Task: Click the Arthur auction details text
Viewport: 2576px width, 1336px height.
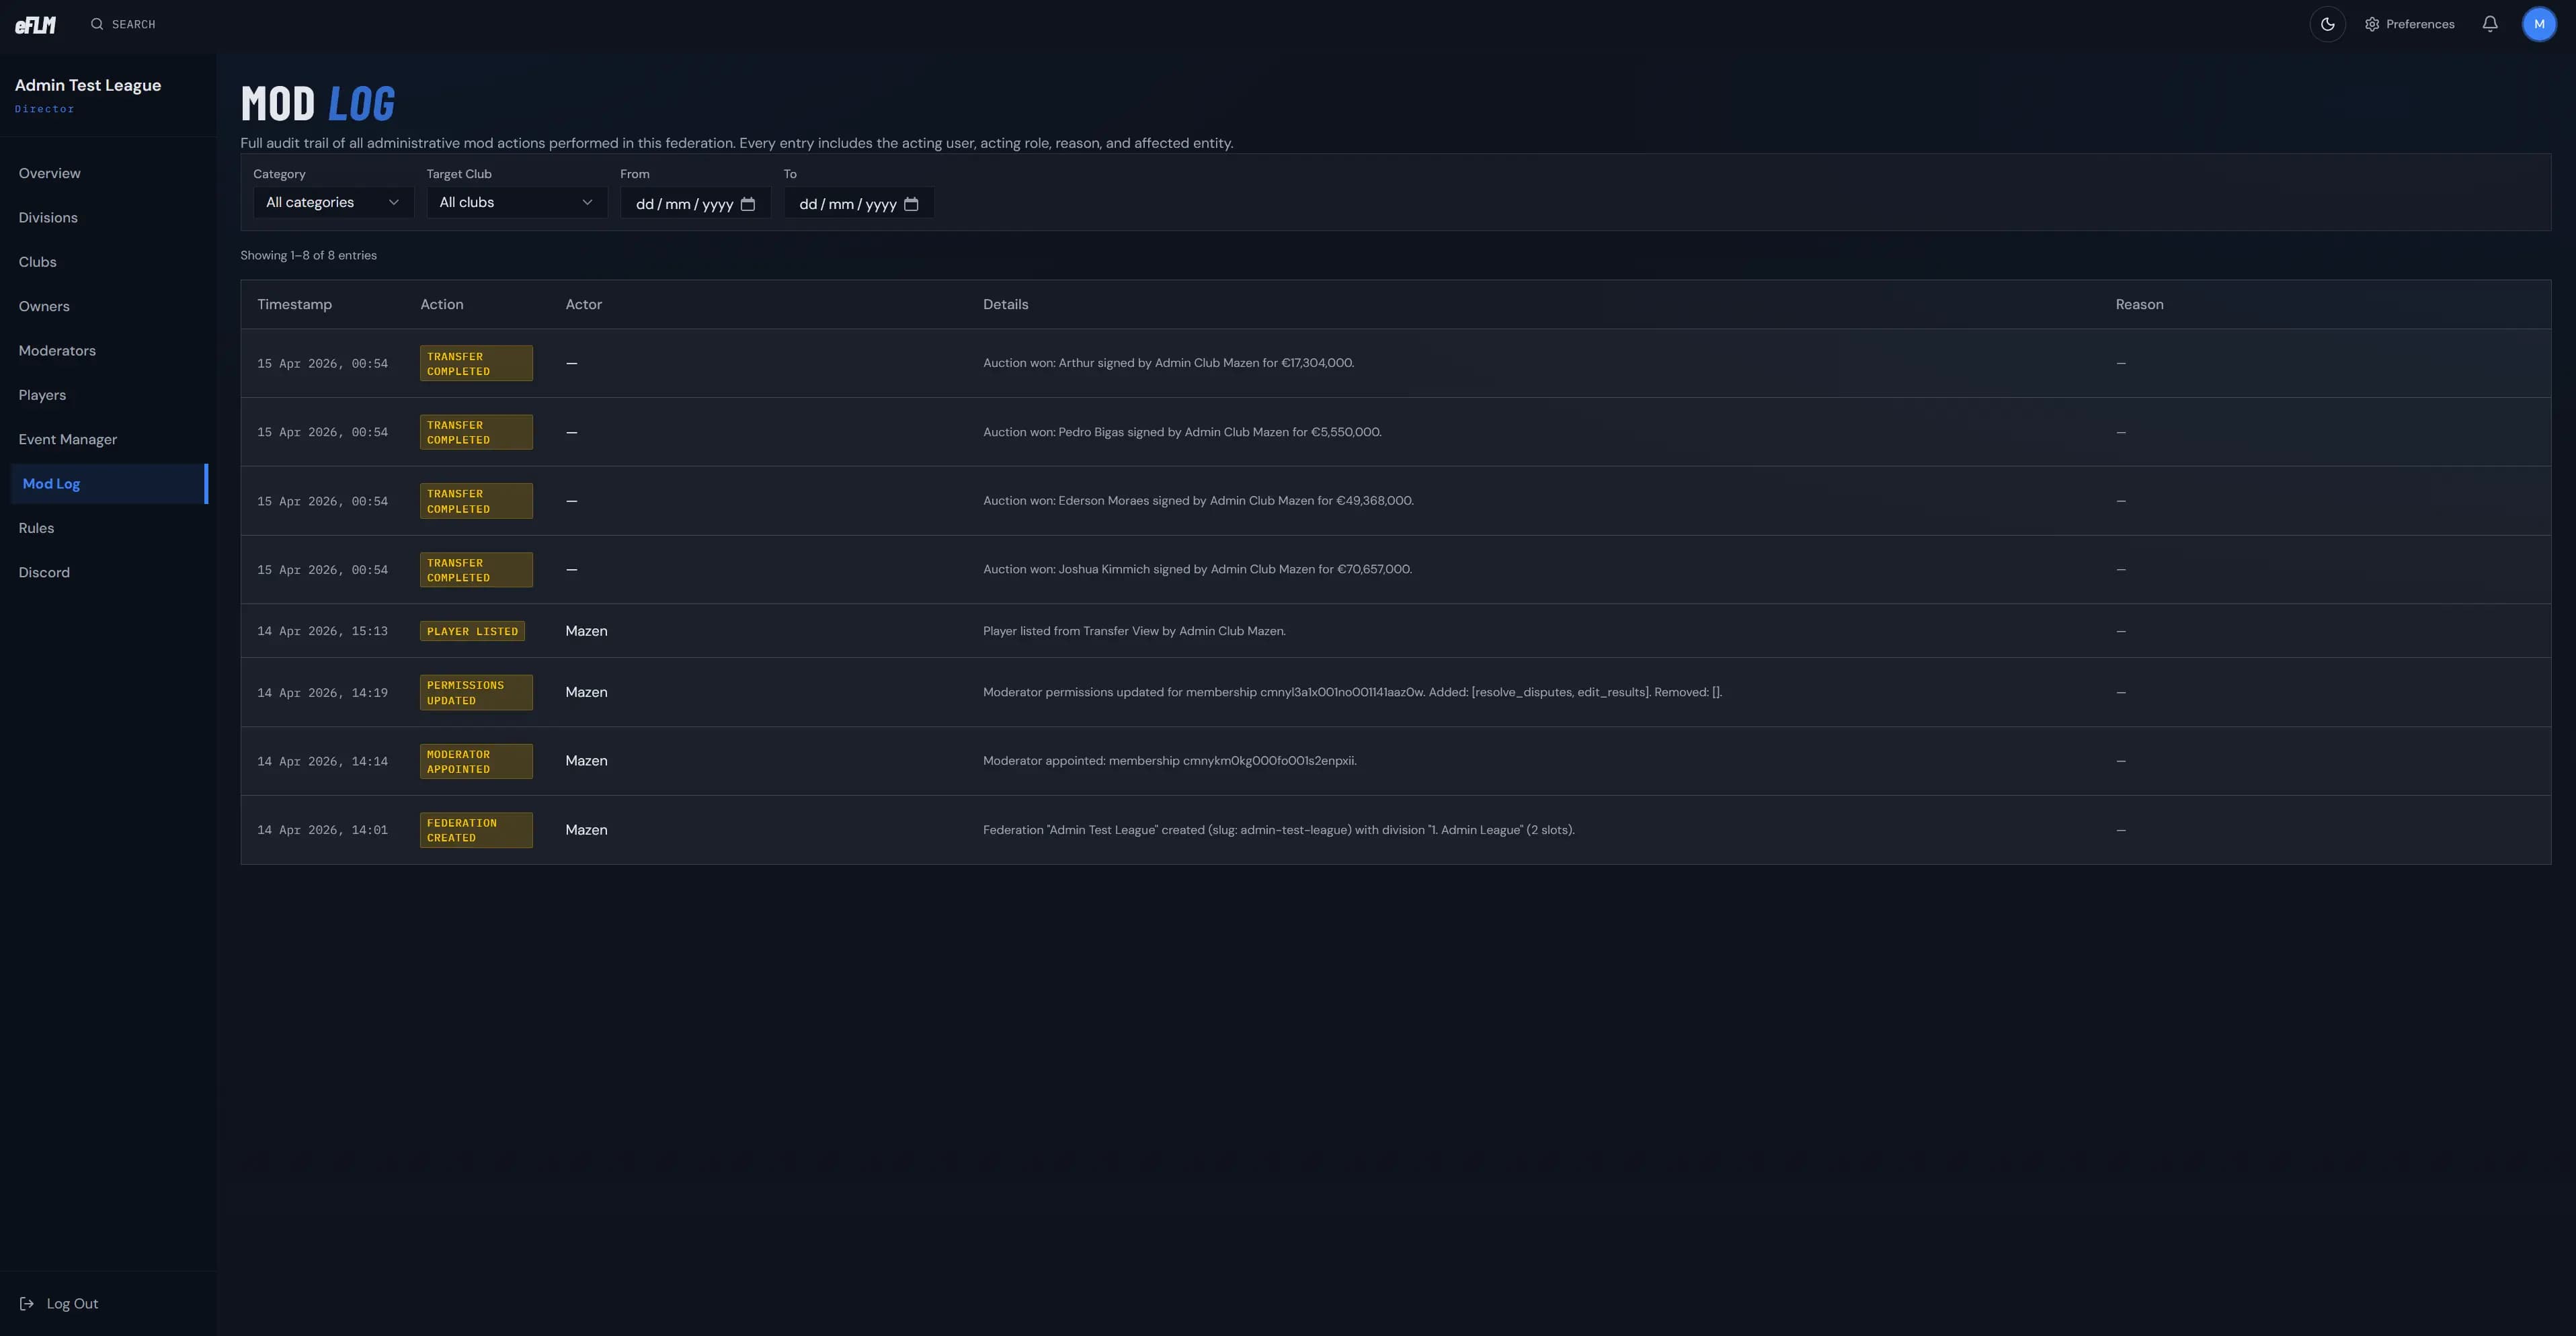Action: tap(1168, 363)
